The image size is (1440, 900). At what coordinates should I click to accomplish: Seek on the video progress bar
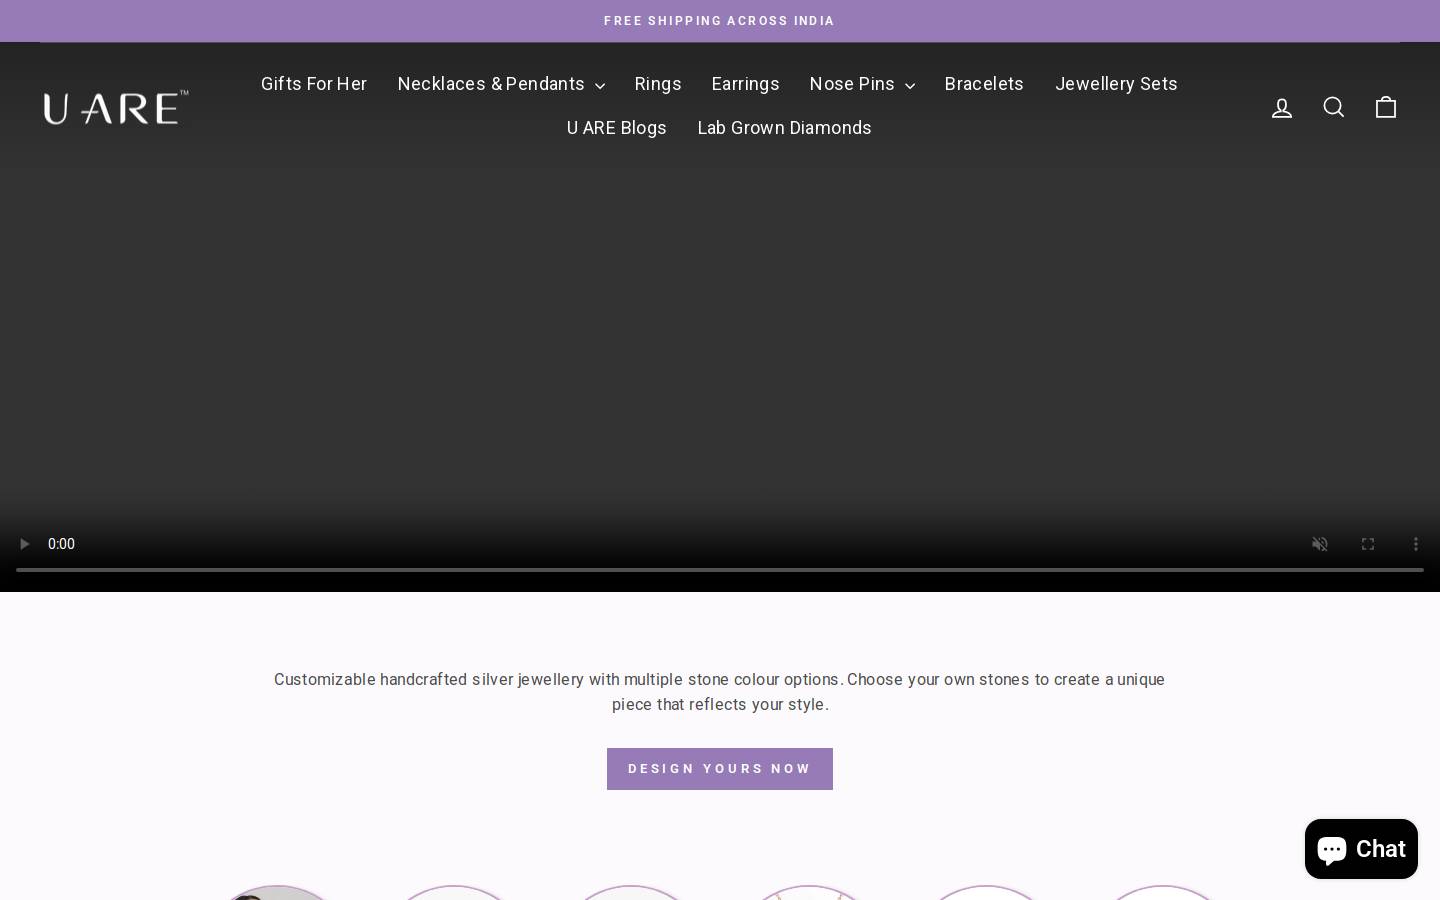(x=720, y=570)
